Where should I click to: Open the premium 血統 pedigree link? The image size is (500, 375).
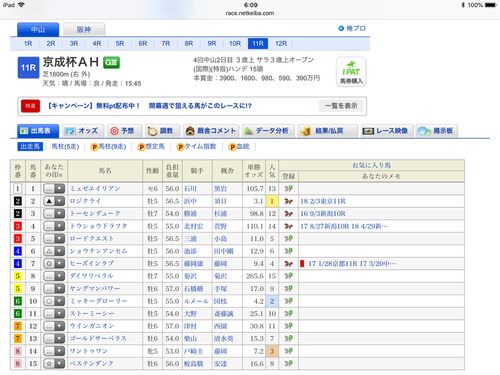tap(239, 147)
